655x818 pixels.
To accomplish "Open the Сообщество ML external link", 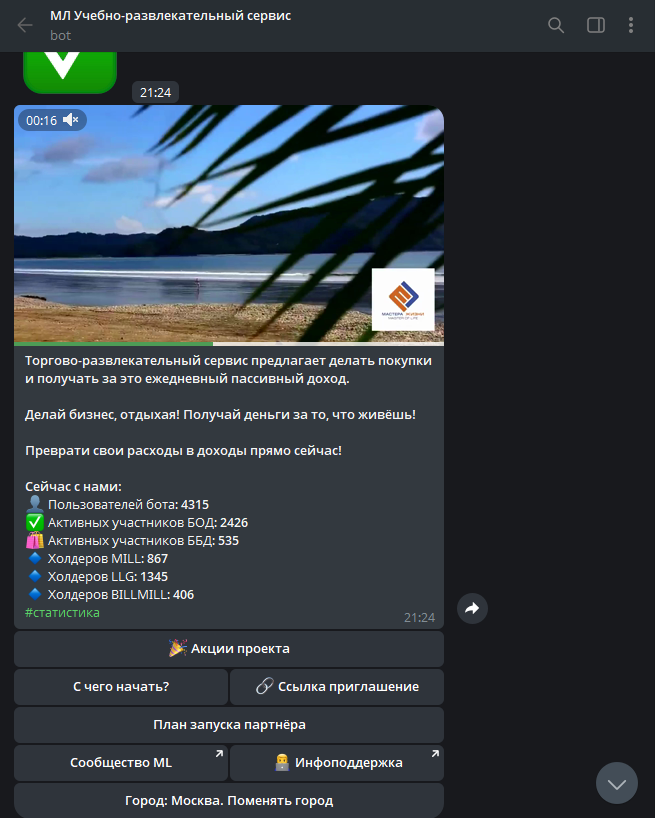I will tap(121, 763).
